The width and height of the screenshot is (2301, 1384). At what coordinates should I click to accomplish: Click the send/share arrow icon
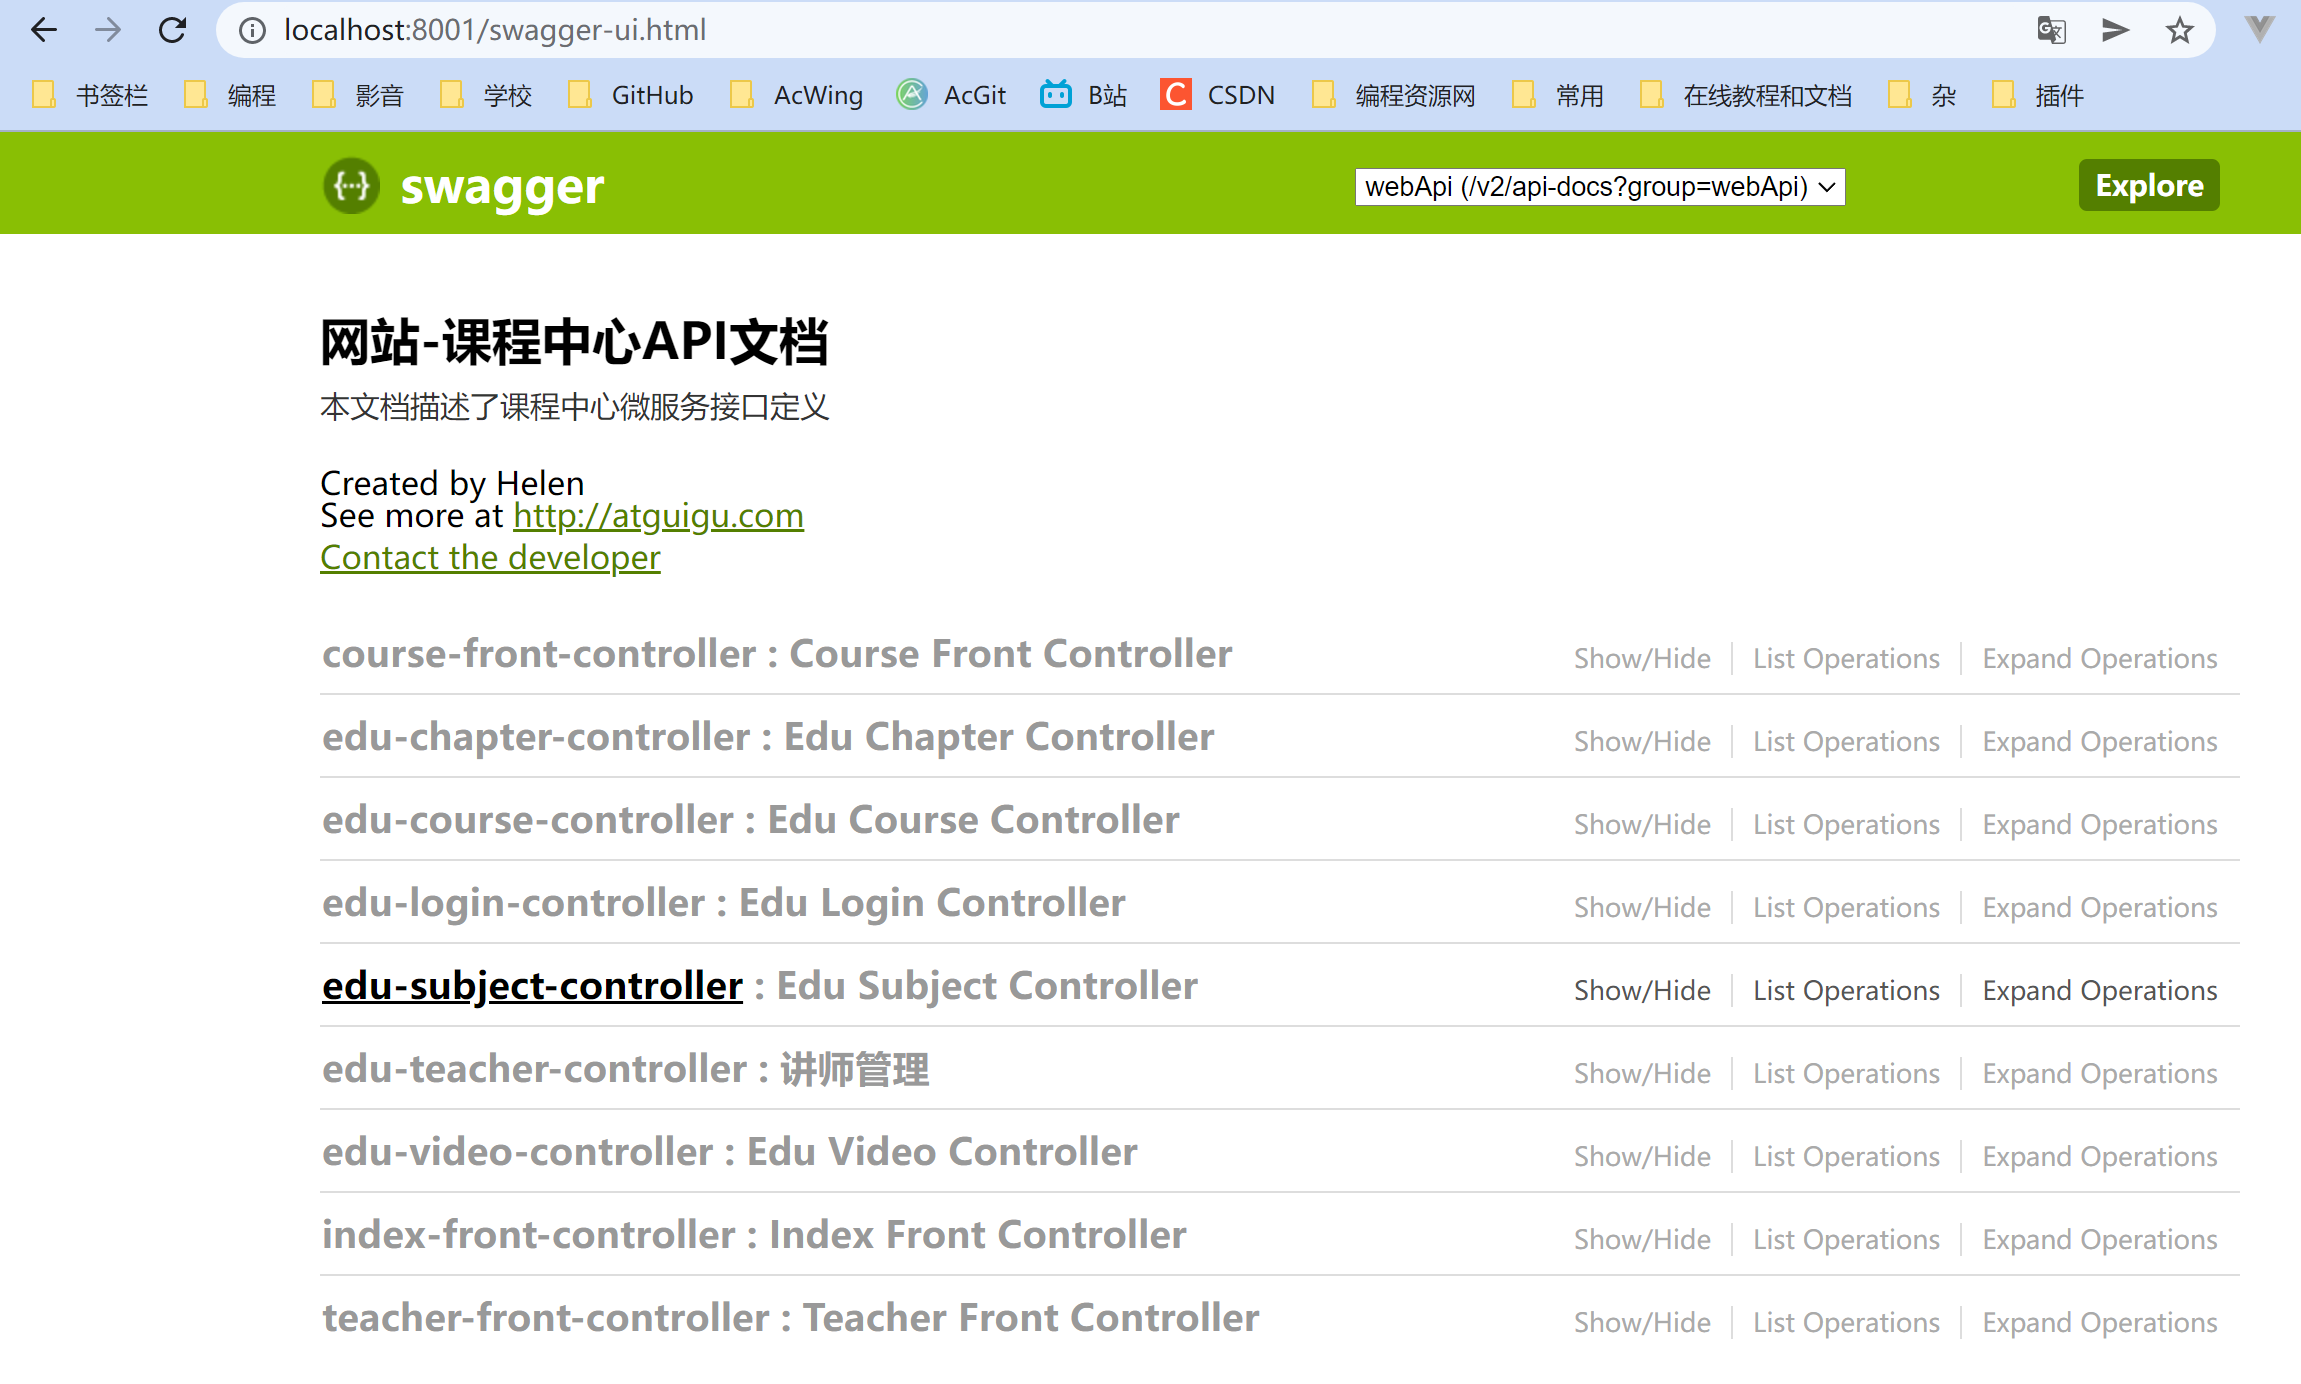point(2115,30)
